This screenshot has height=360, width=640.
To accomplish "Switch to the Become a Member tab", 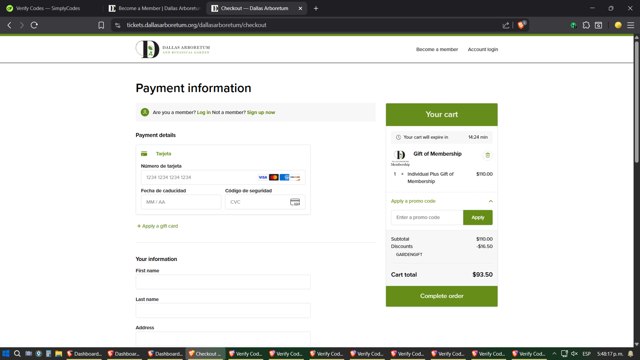I will [154, 8].
